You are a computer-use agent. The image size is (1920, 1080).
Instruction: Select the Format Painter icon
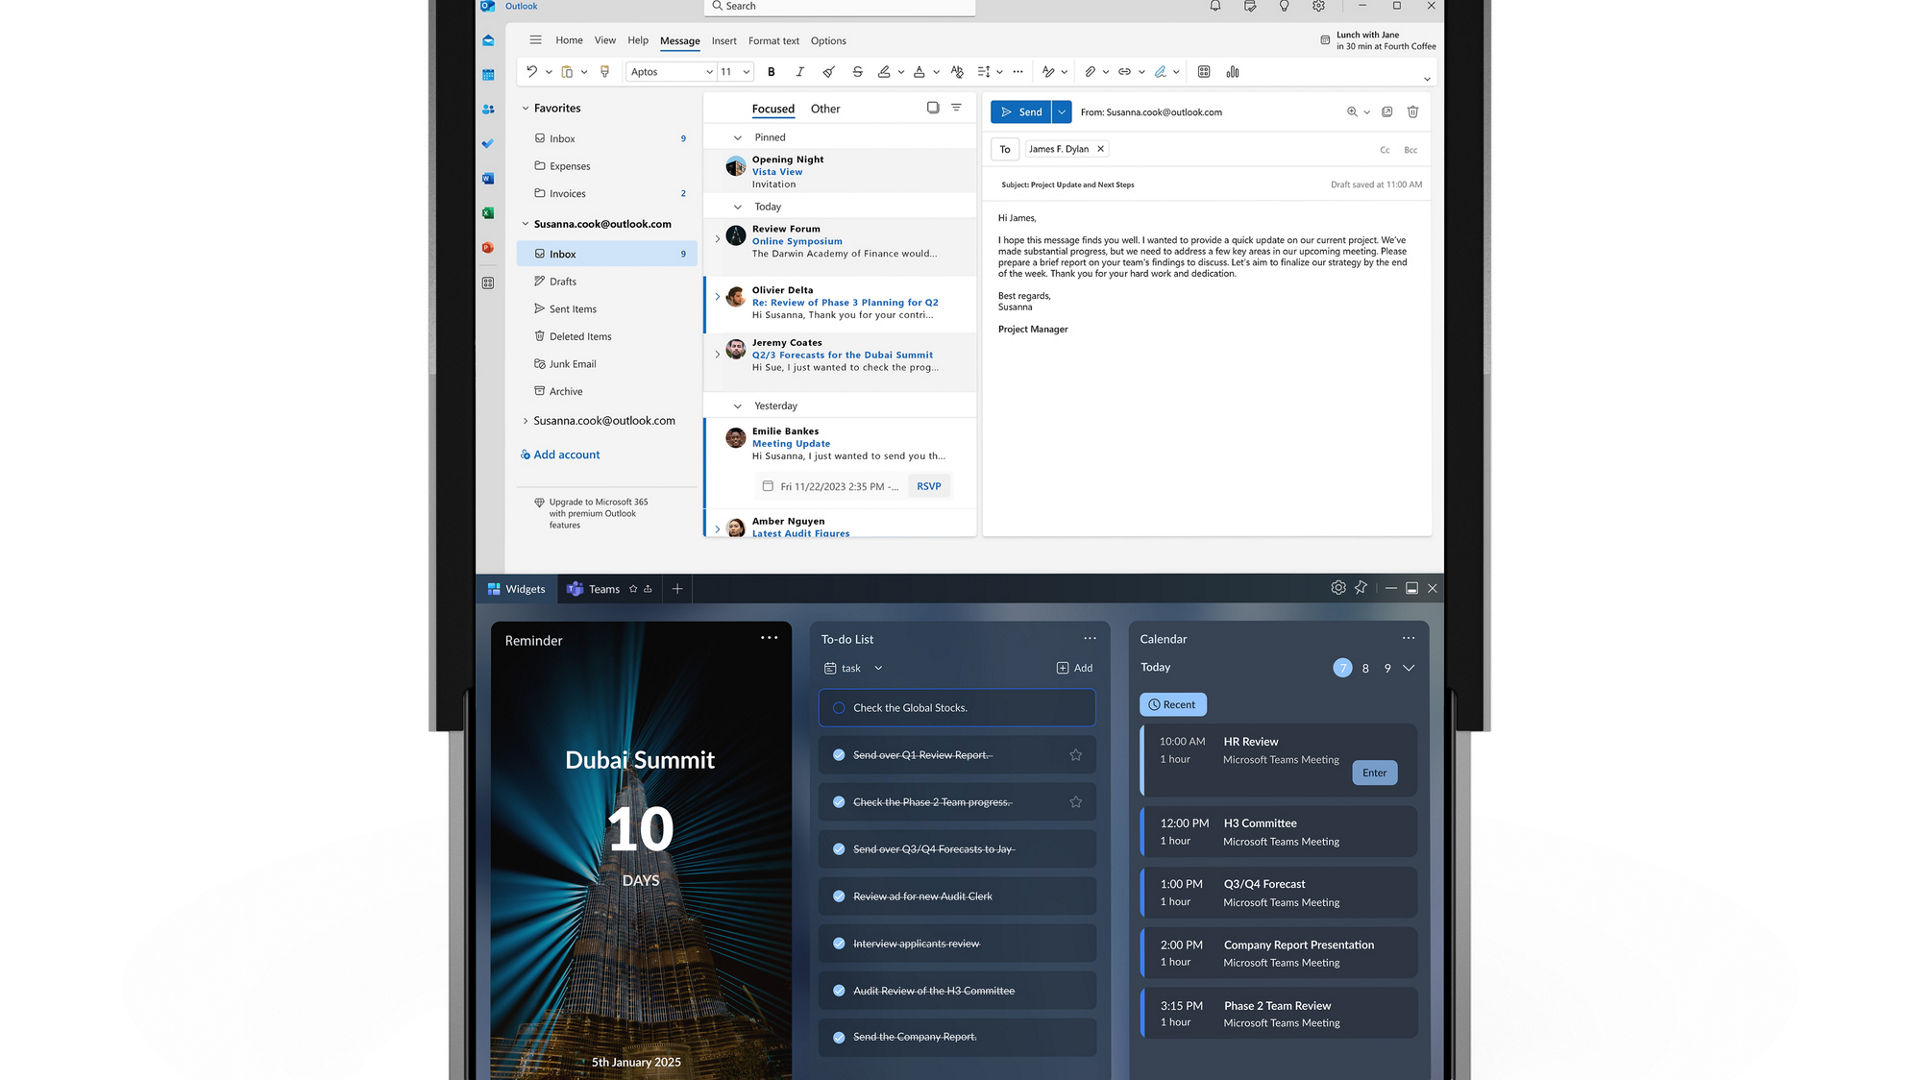(605, 72)
